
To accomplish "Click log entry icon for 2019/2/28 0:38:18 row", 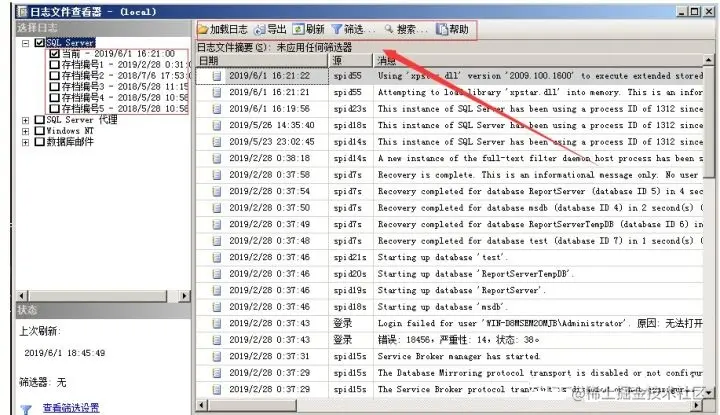I will click(x=217, y=158).
